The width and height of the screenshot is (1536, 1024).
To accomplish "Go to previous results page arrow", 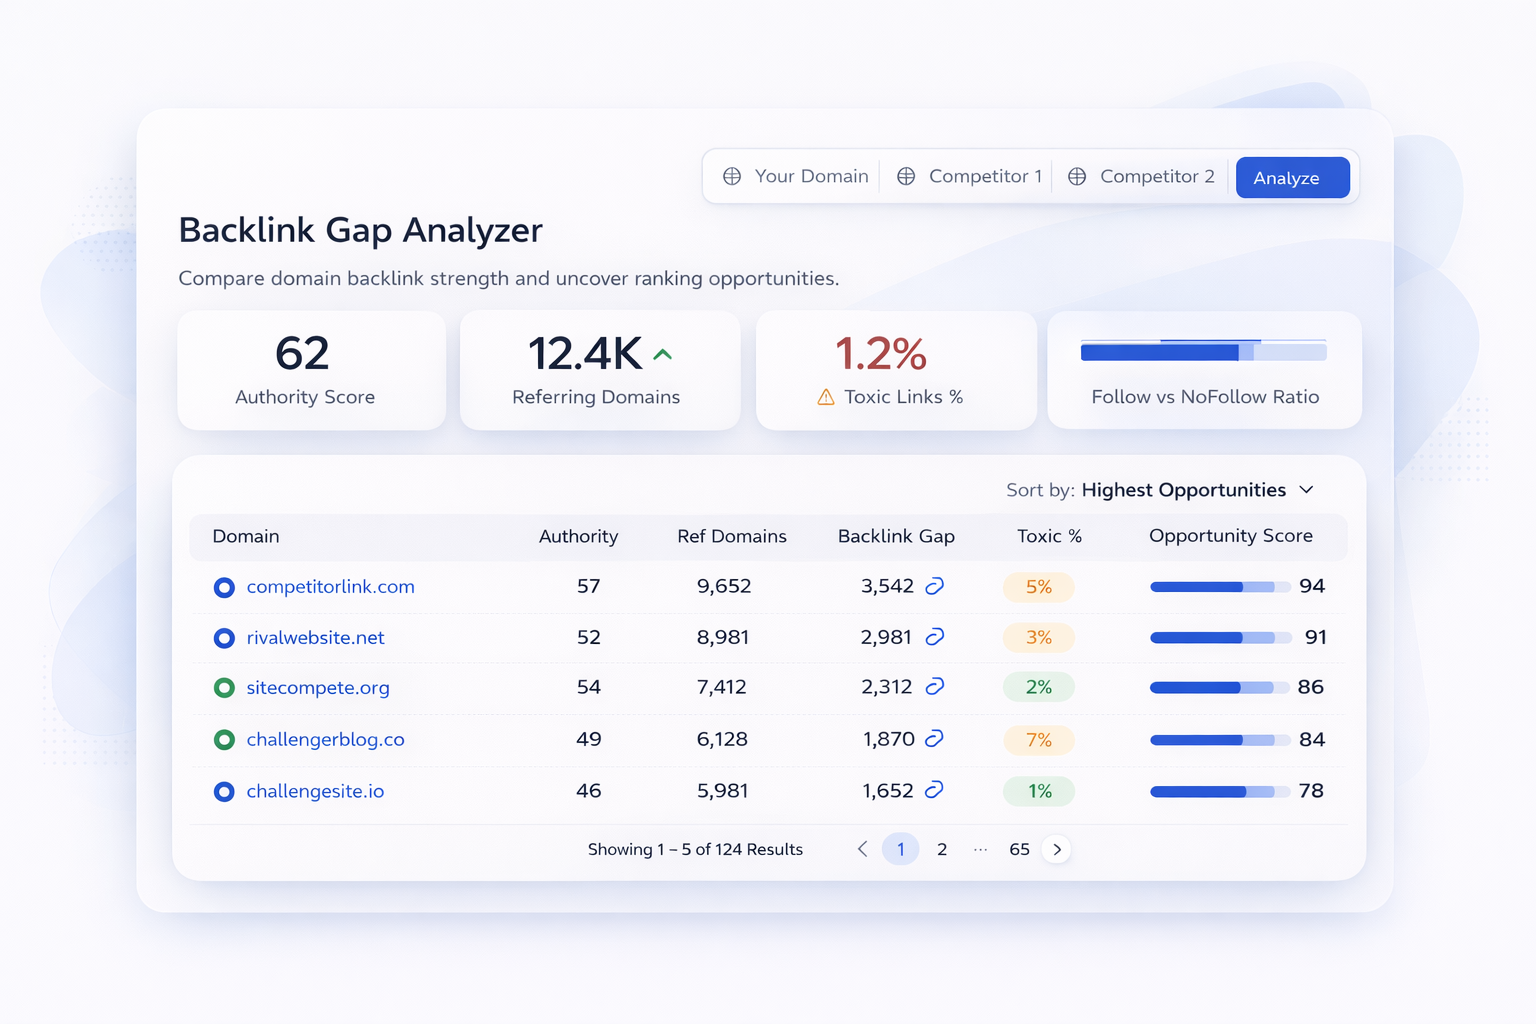I will 862,849.
